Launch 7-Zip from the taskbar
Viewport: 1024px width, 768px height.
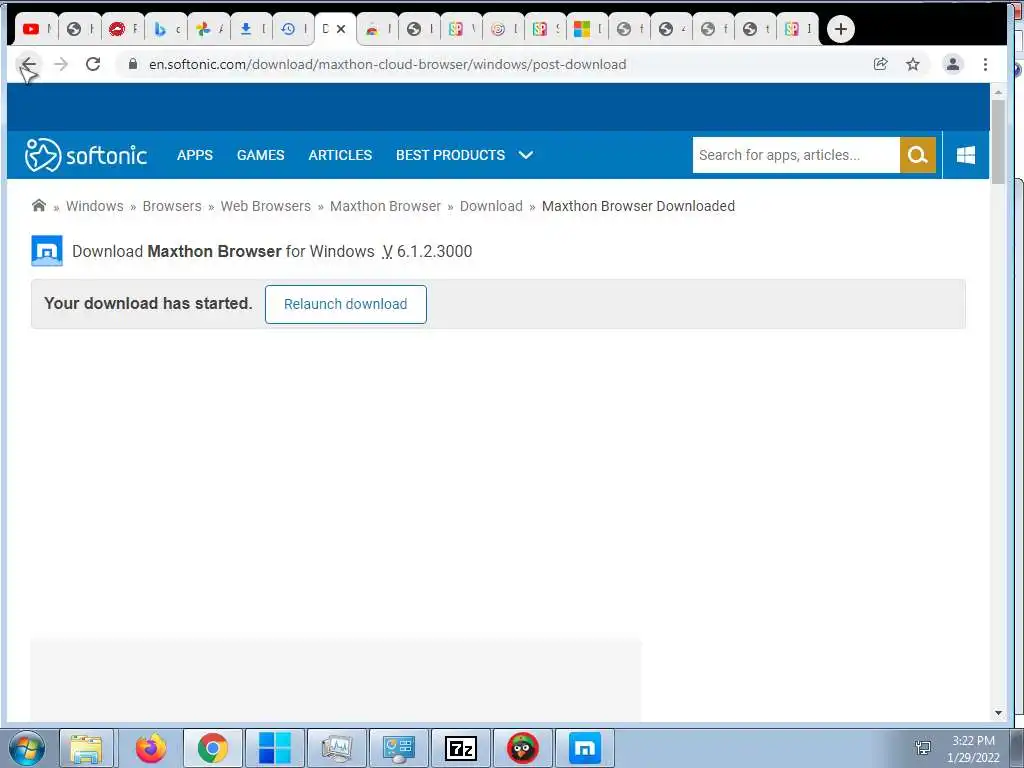point(460,748)
